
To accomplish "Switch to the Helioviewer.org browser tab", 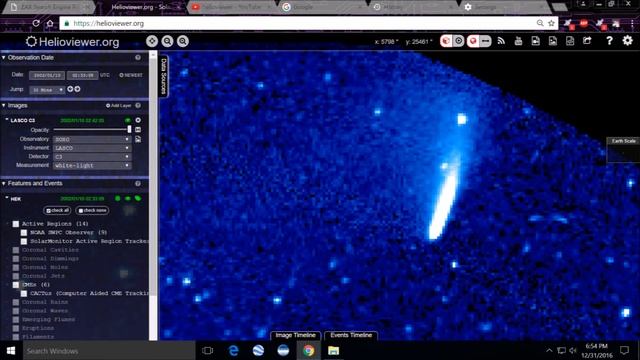I will point(141,7).
